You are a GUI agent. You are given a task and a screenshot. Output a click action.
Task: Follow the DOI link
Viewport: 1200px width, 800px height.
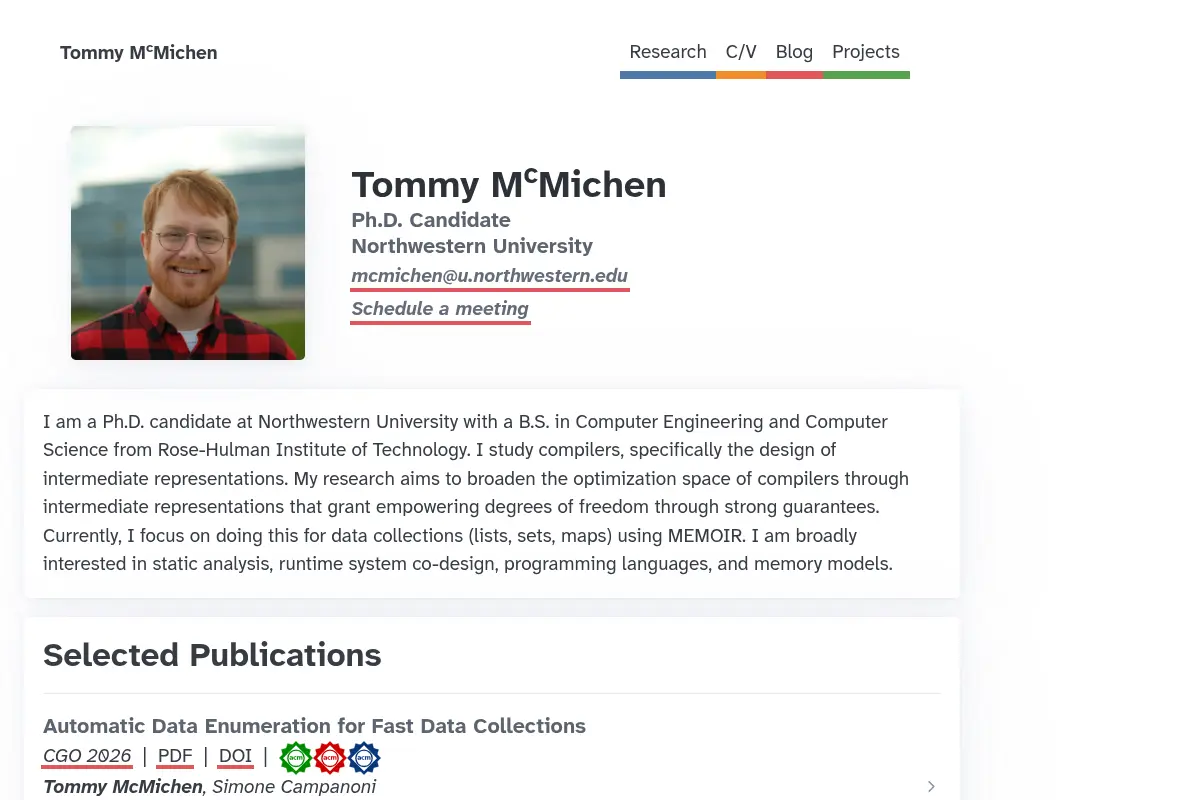tap(236, 756)
